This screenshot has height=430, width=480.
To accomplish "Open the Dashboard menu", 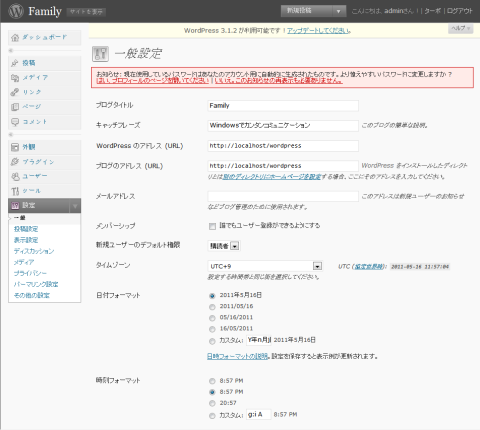I will coord(44,37).
